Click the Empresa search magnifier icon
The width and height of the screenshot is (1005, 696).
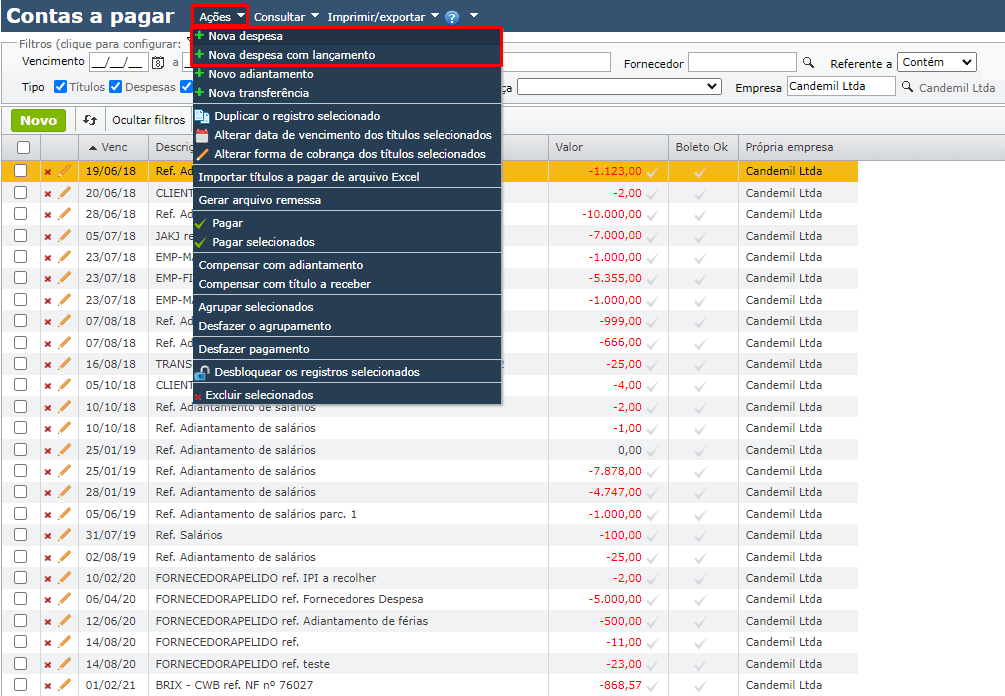tap(907, 87)
